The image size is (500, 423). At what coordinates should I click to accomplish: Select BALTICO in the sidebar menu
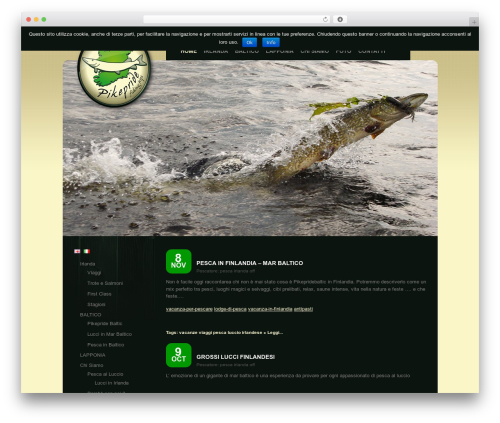[90, 315]
